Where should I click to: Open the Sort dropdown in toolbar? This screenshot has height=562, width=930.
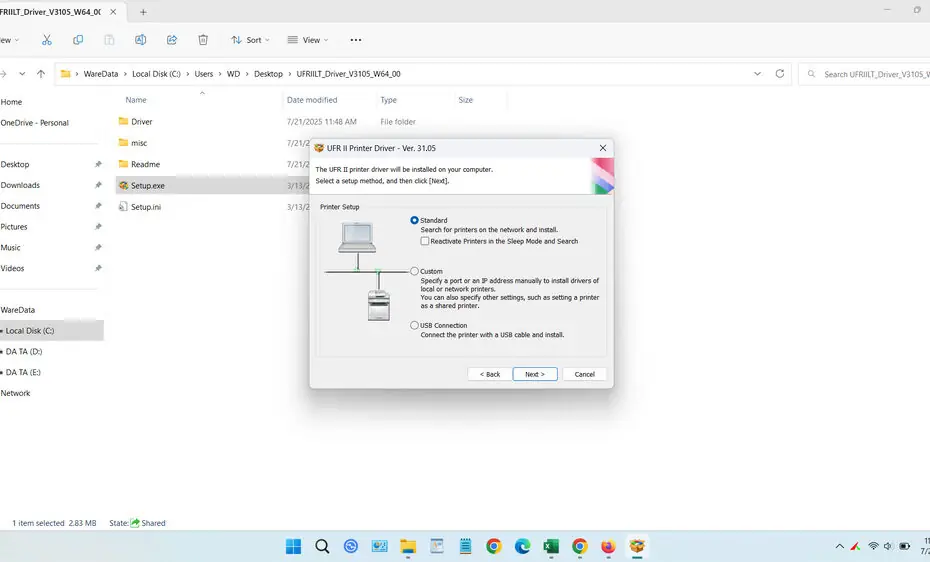(x=250, y=40)
